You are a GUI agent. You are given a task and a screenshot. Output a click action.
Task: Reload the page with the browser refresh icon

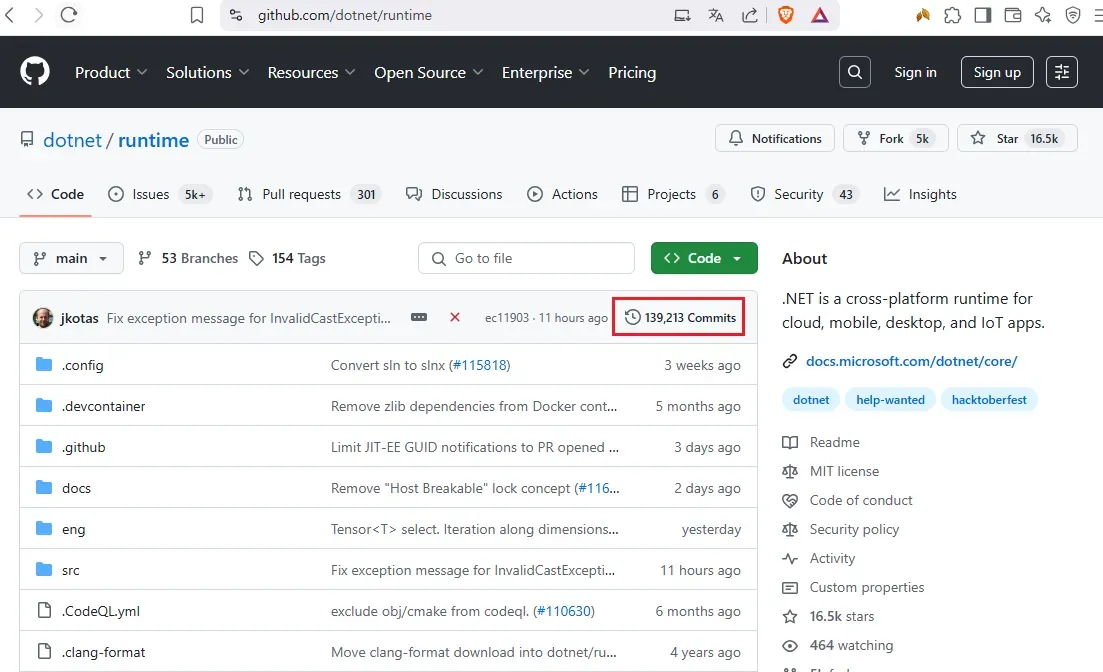click(68, 15)
